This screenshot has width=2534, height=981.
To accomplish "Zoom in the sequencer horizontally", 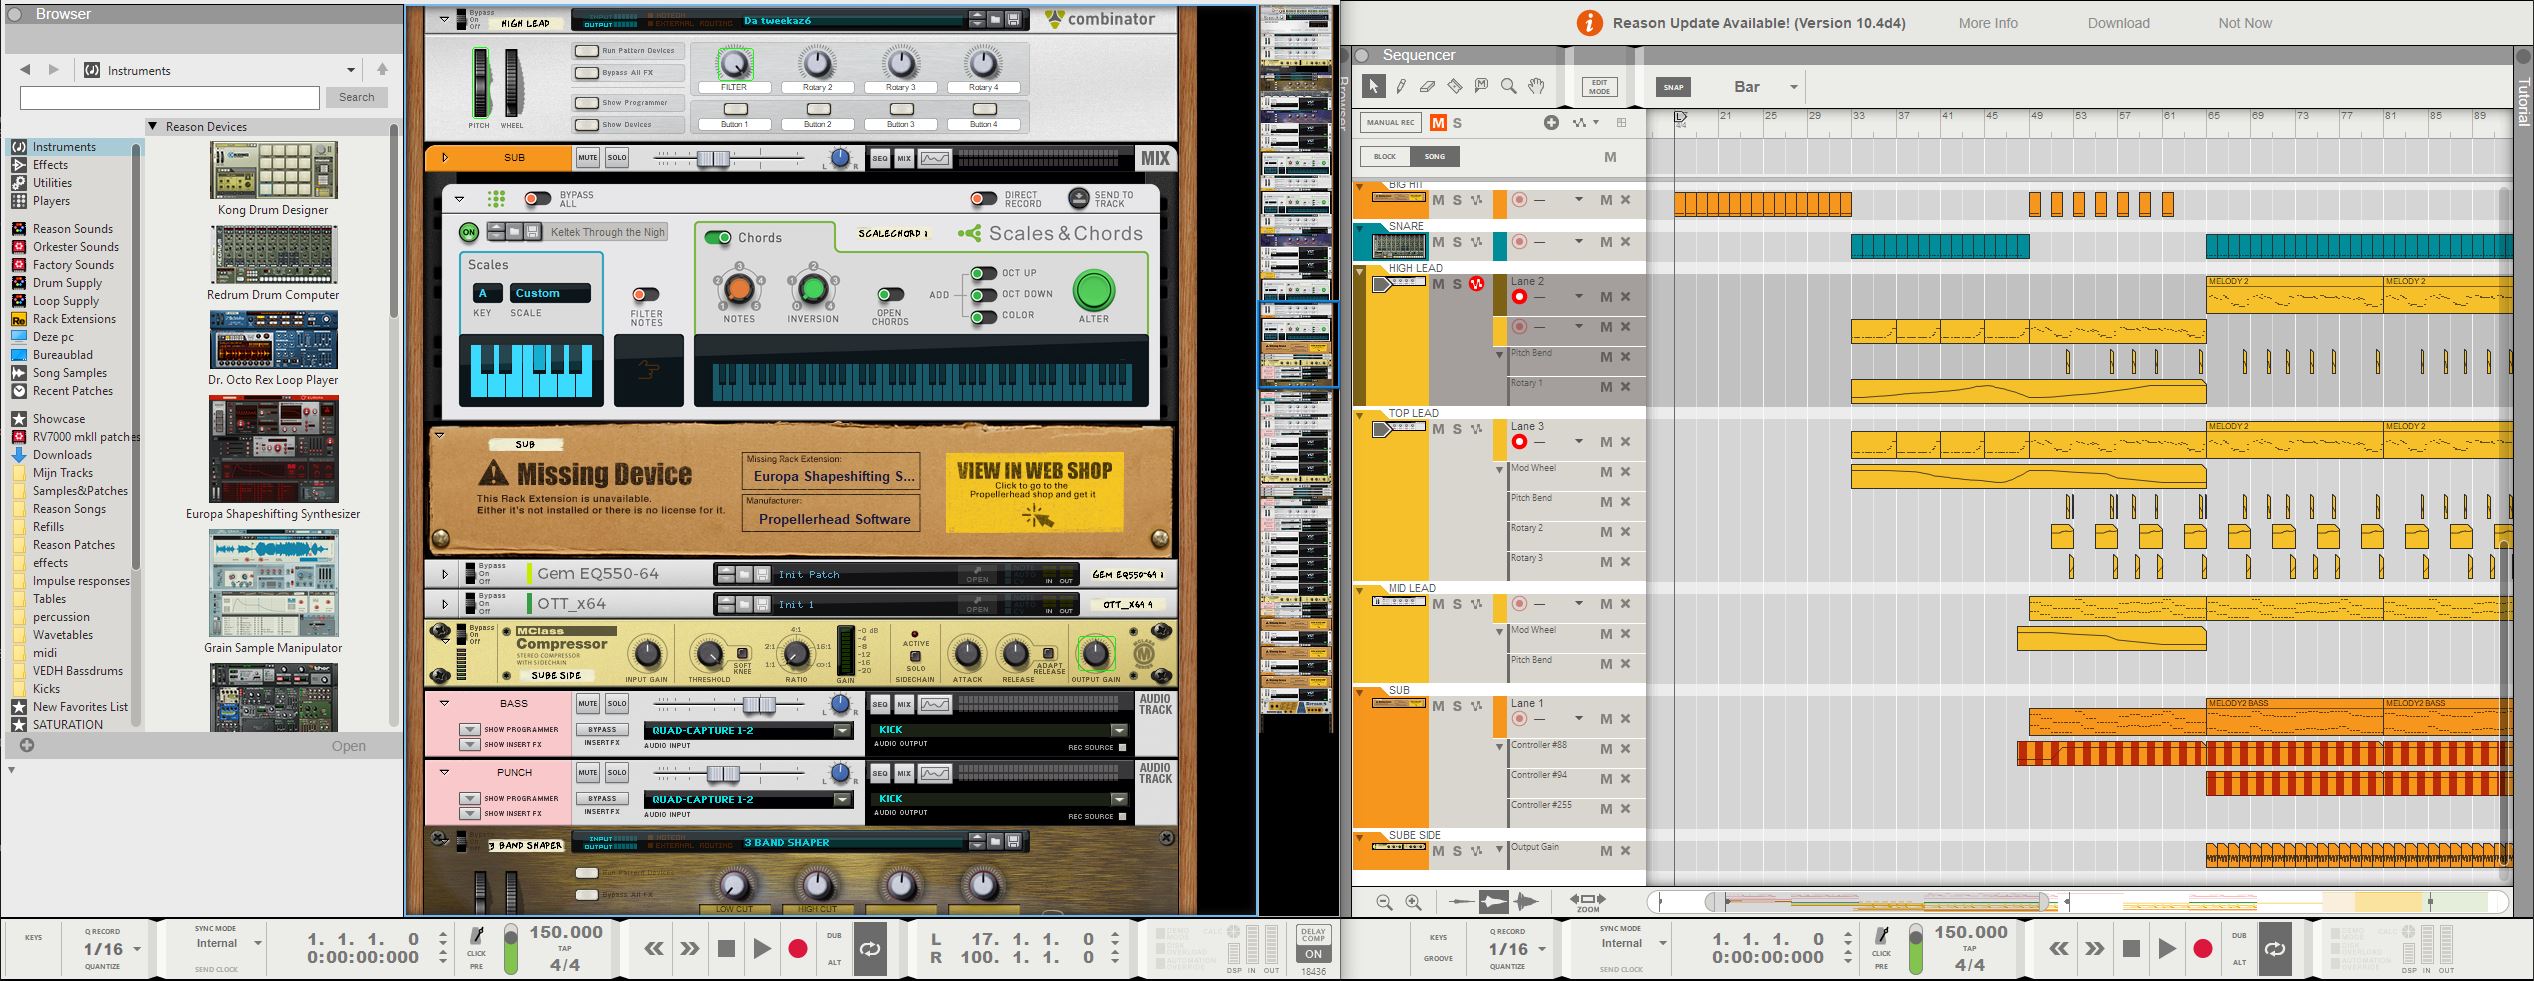I will [x=1413, y=902].
